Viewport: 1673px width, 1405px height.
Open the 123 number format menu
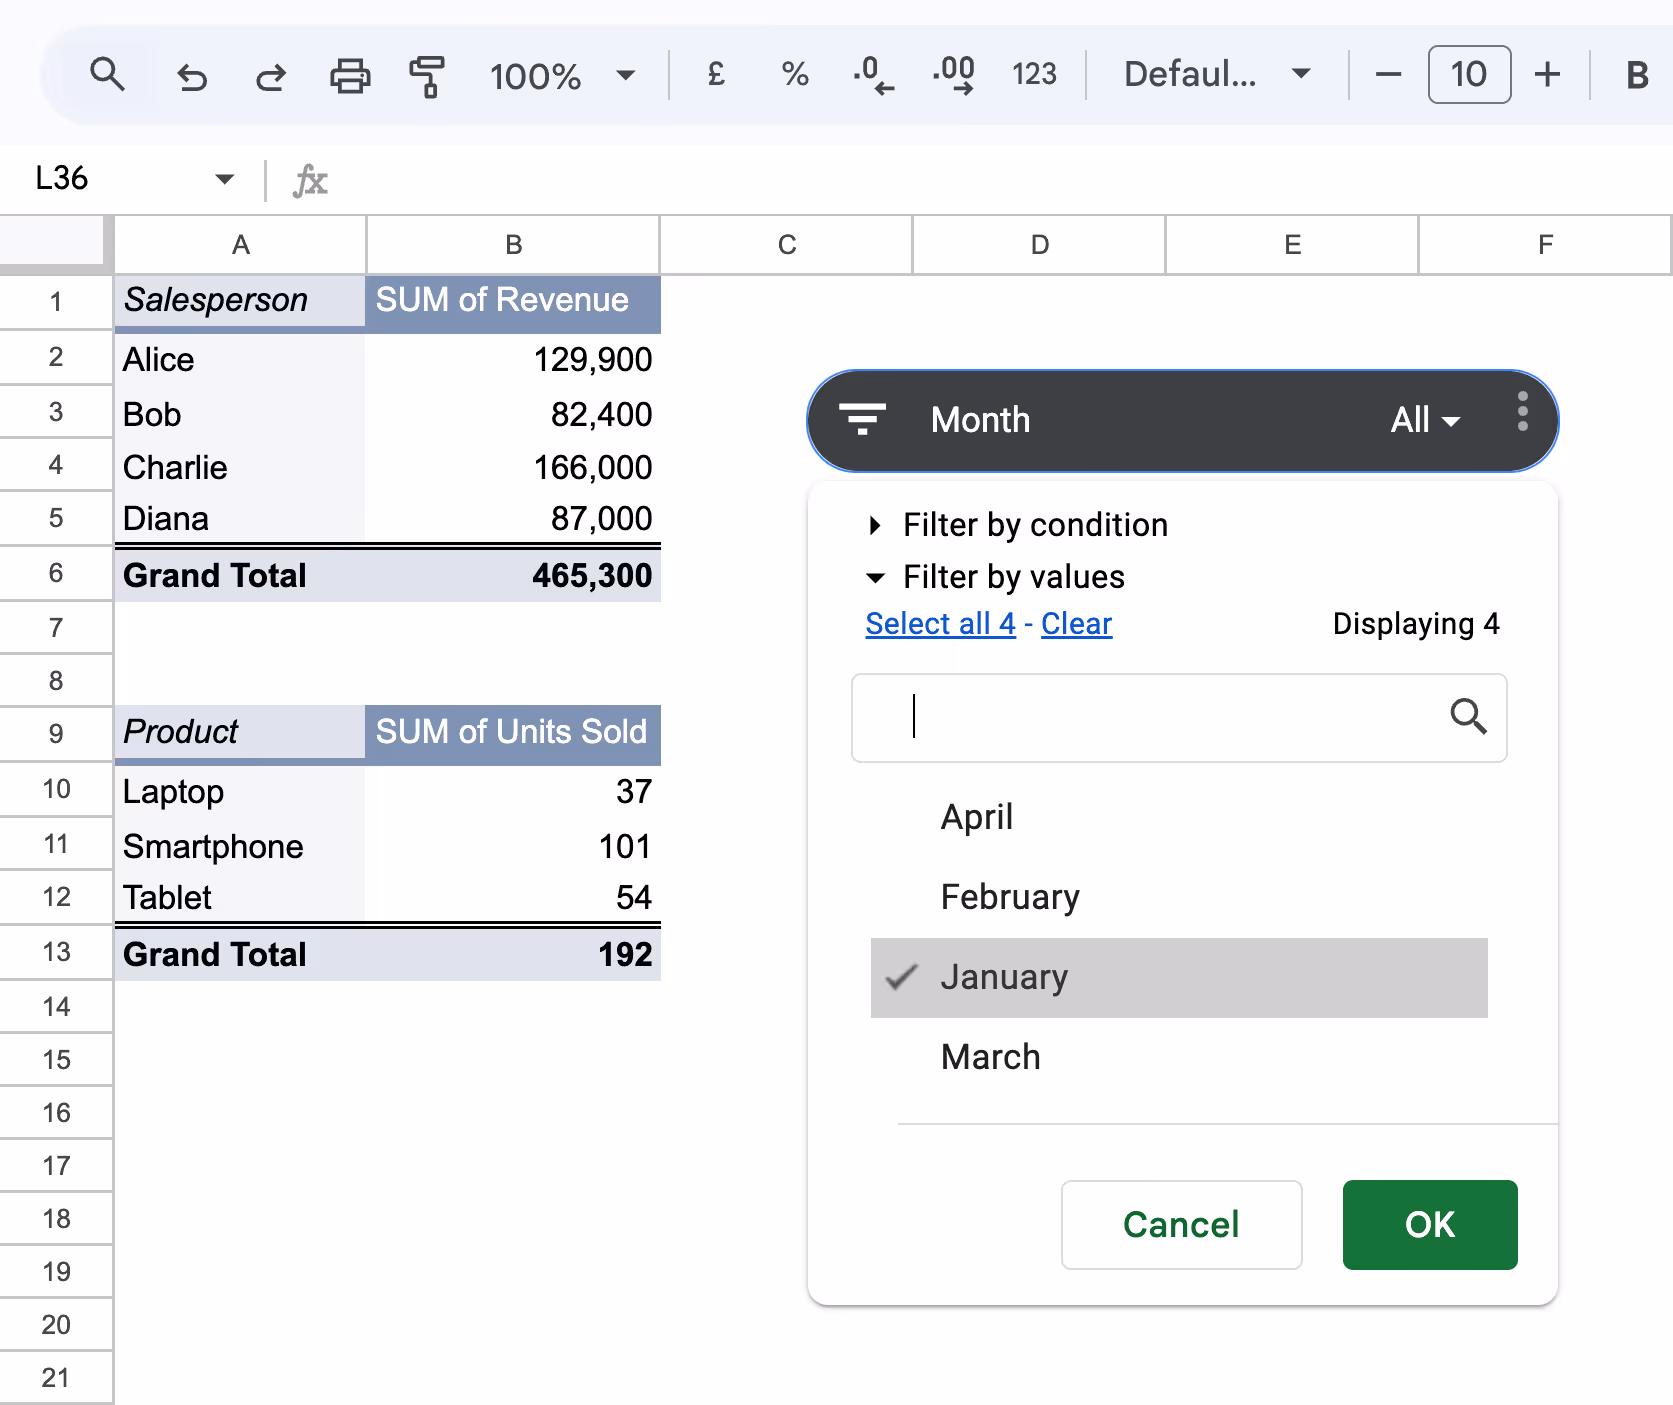pos(1035,74)
